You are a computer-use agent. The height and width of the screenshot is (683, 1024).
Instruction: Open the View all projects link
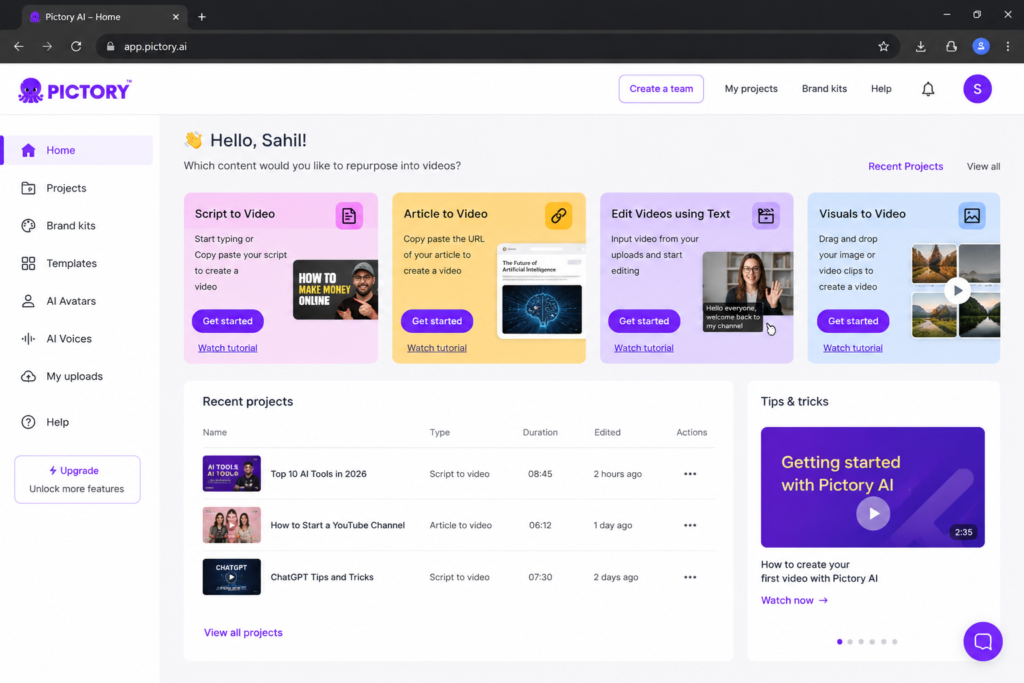point(243,632)
